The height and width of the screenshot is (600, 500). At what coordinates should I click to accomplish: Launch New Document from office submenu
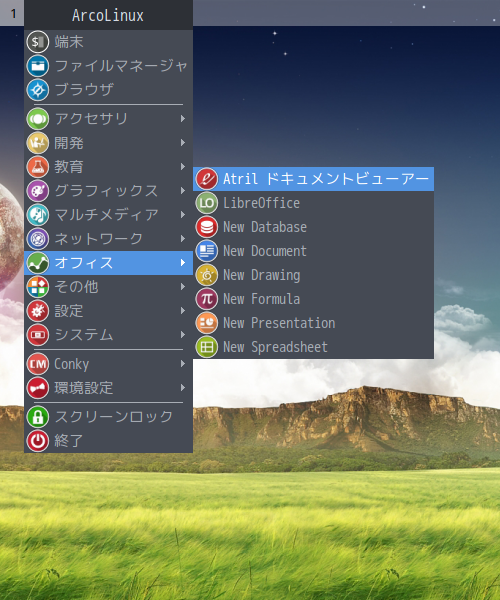[313, 251]
